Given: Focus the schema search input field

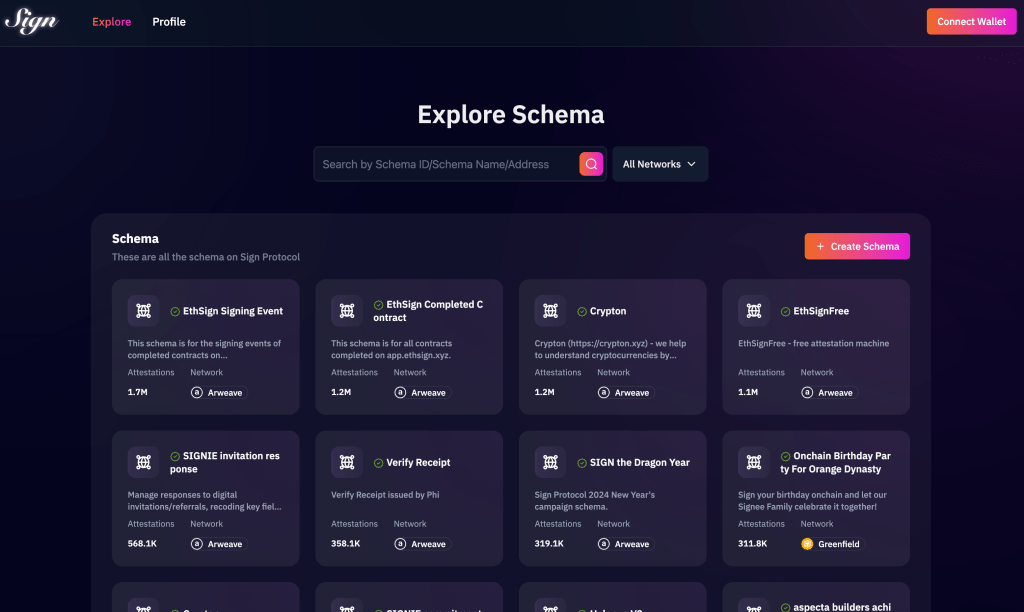Looking at the screenshot, I should point(447,164).
